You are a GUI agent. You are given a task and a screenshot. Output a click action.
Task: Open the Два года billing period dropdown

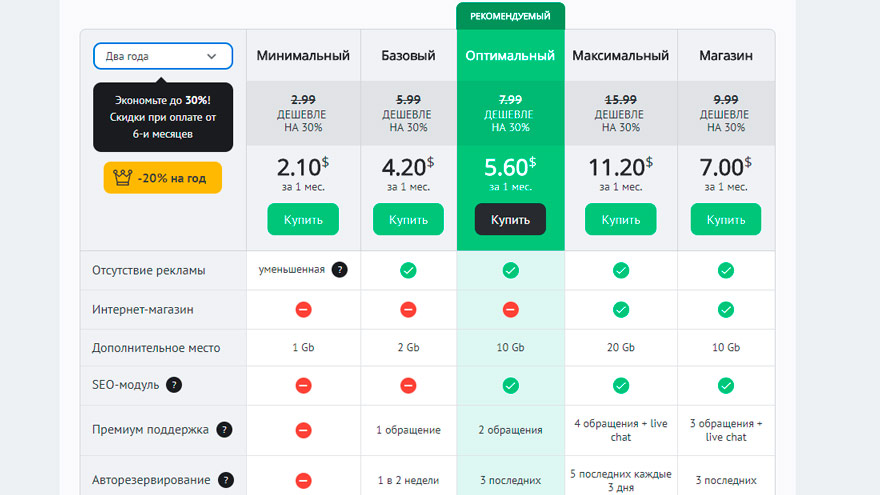[x=163, y=56]
